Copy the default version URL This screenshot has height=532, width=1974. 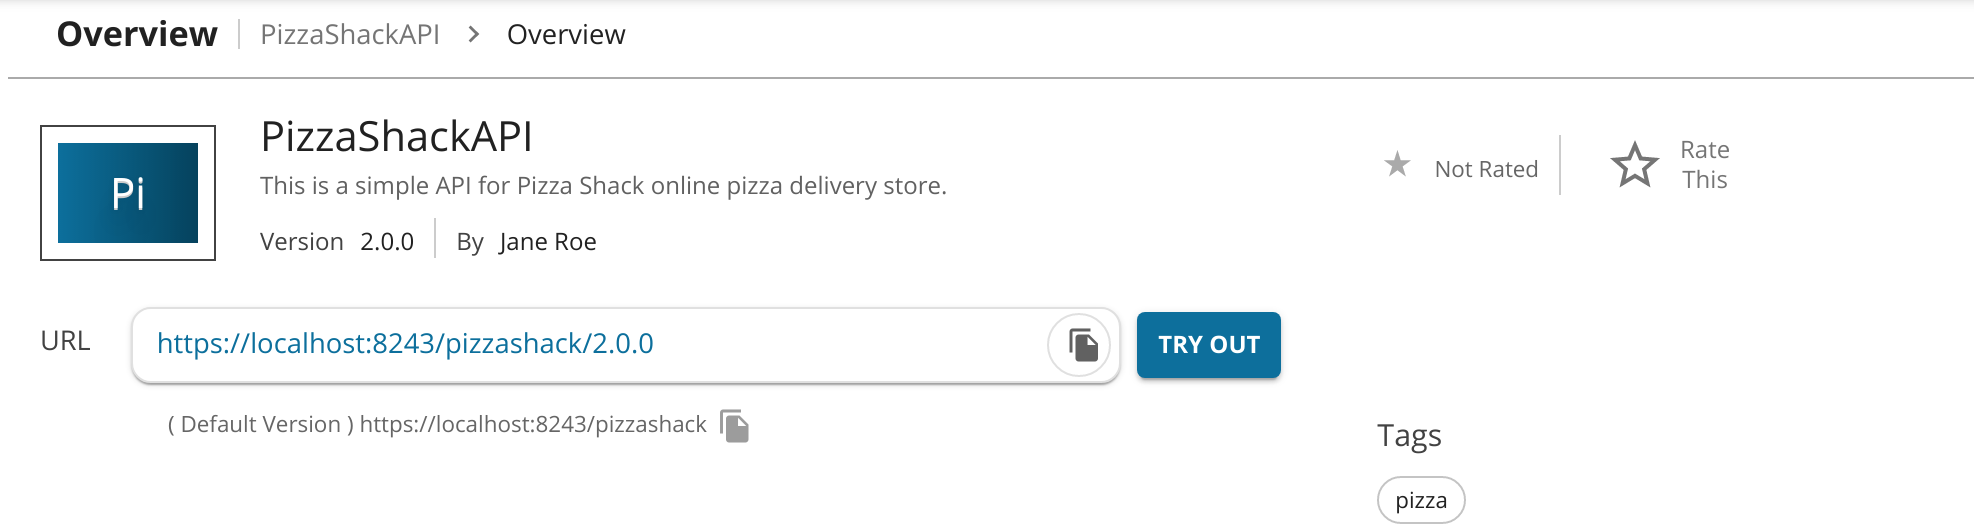735,426
